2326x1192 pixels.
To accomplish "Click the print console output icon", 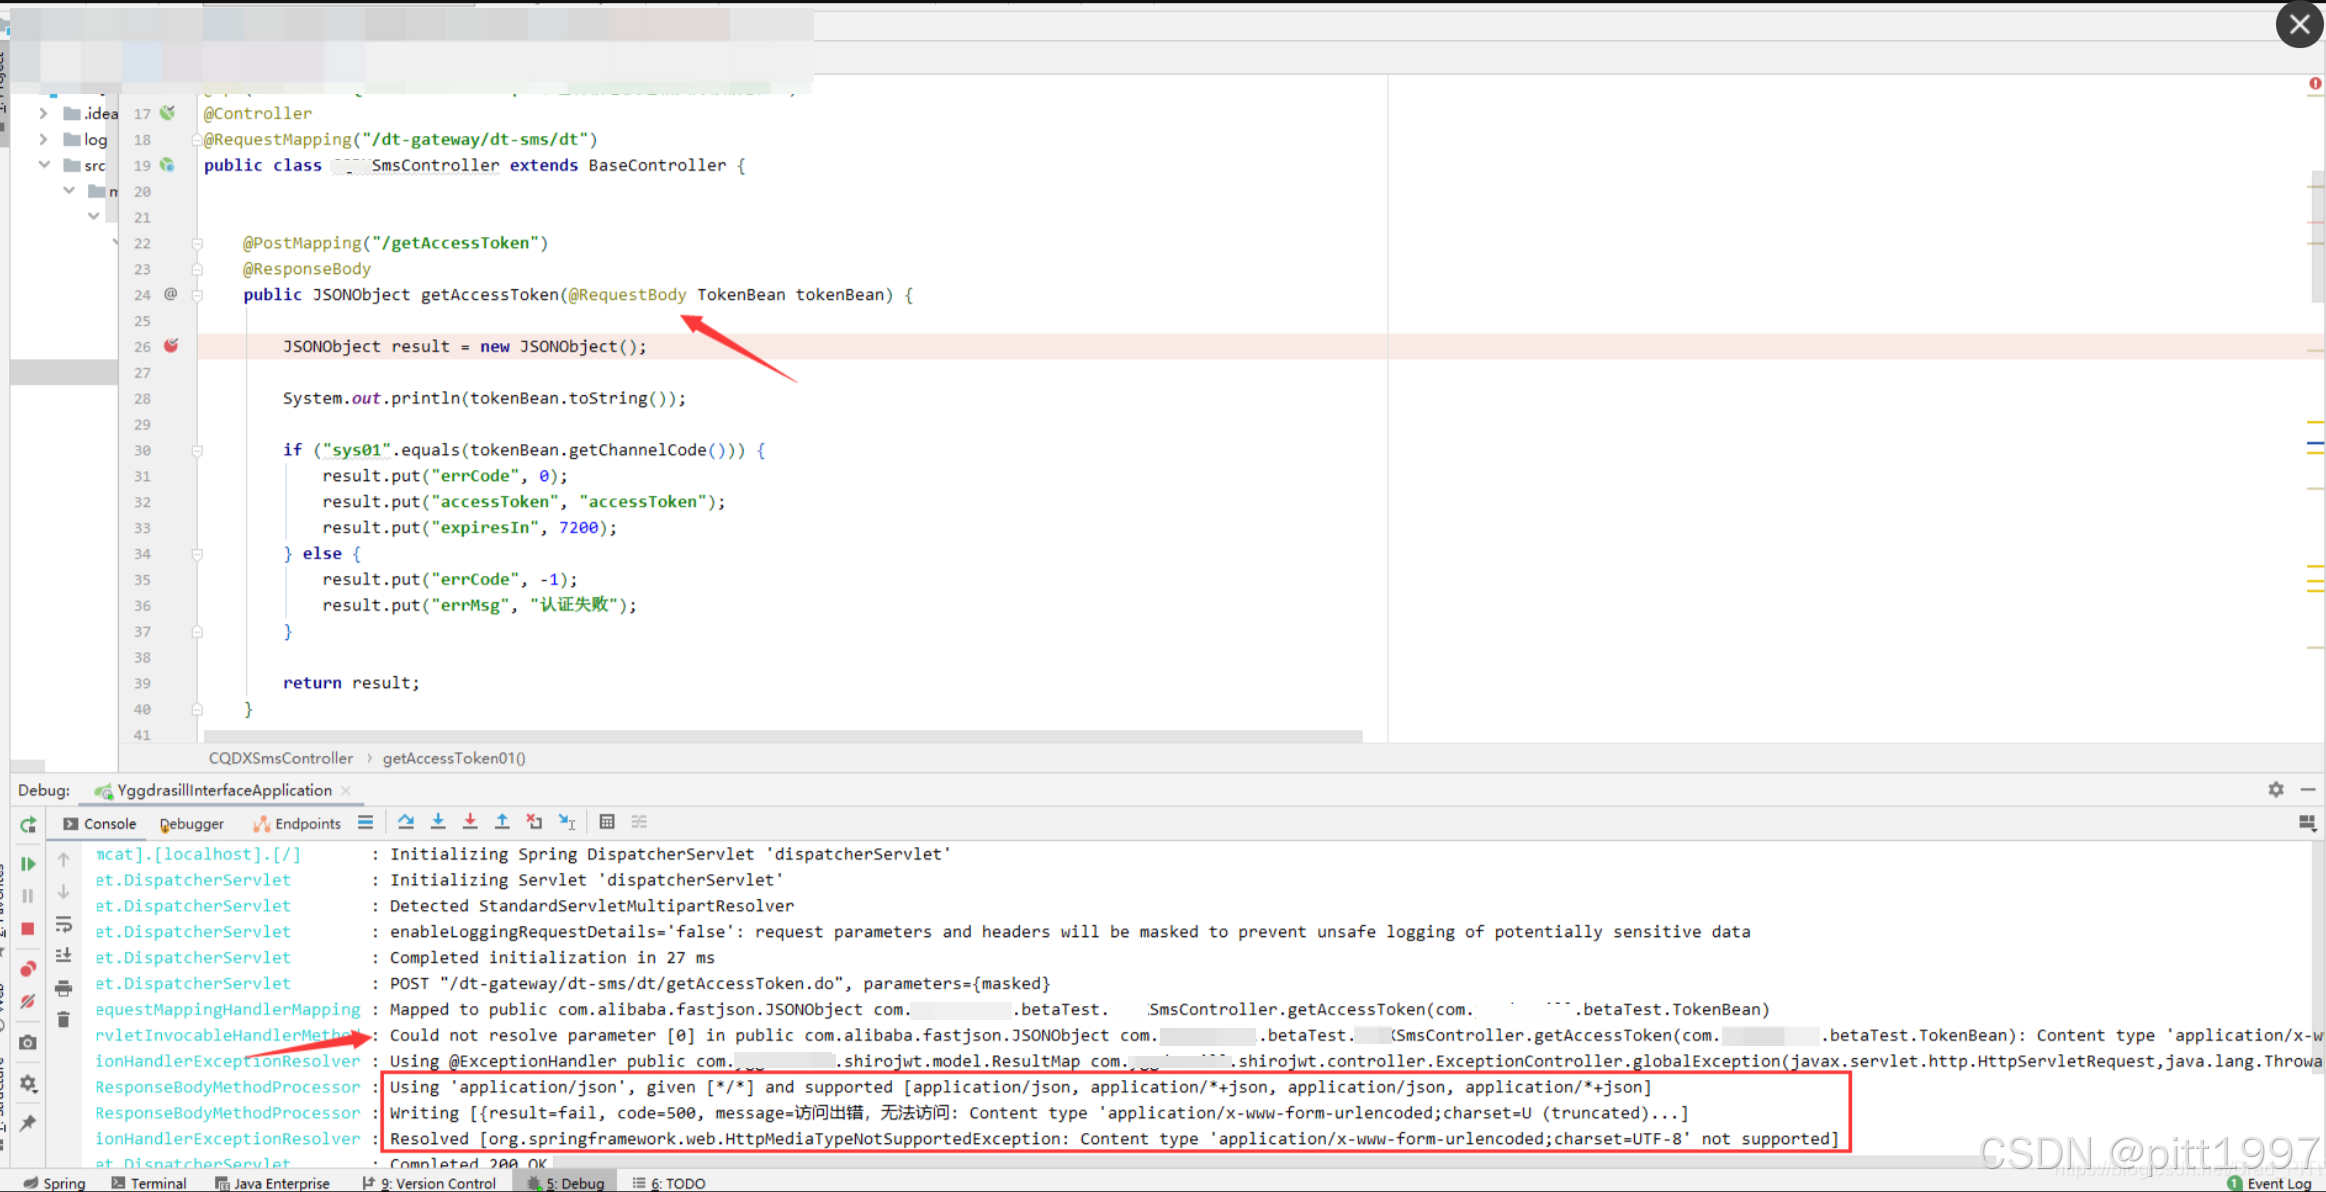I will 64,988.
